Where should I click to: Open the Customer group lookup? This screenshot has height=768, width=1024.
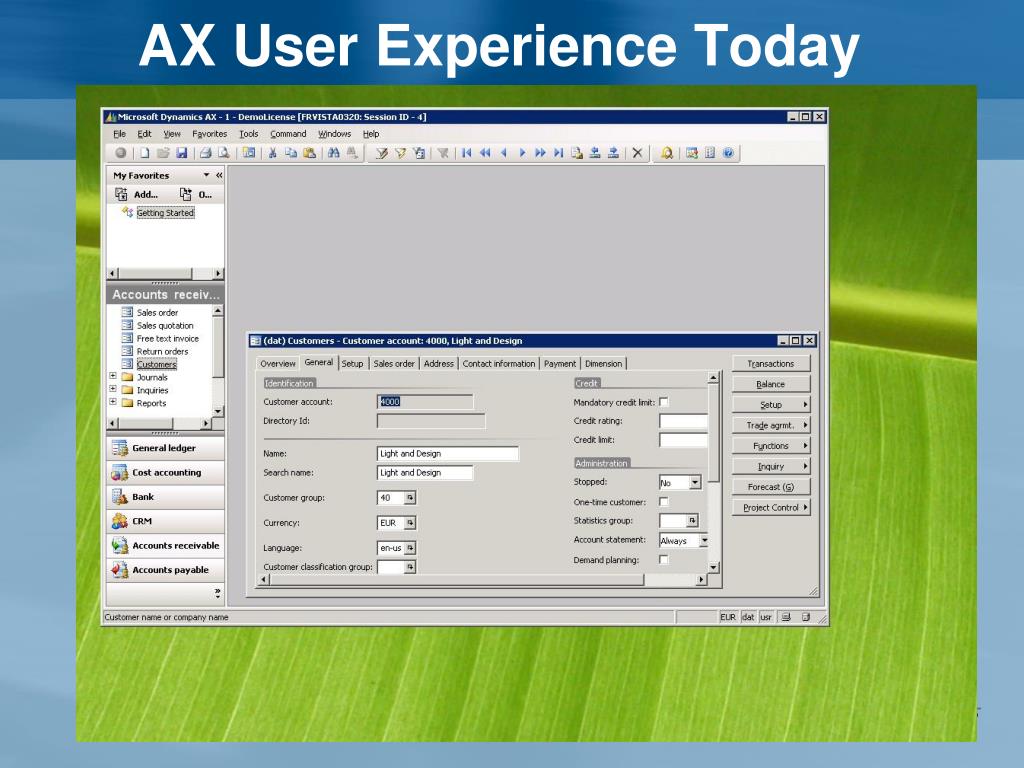pos(409,498)
